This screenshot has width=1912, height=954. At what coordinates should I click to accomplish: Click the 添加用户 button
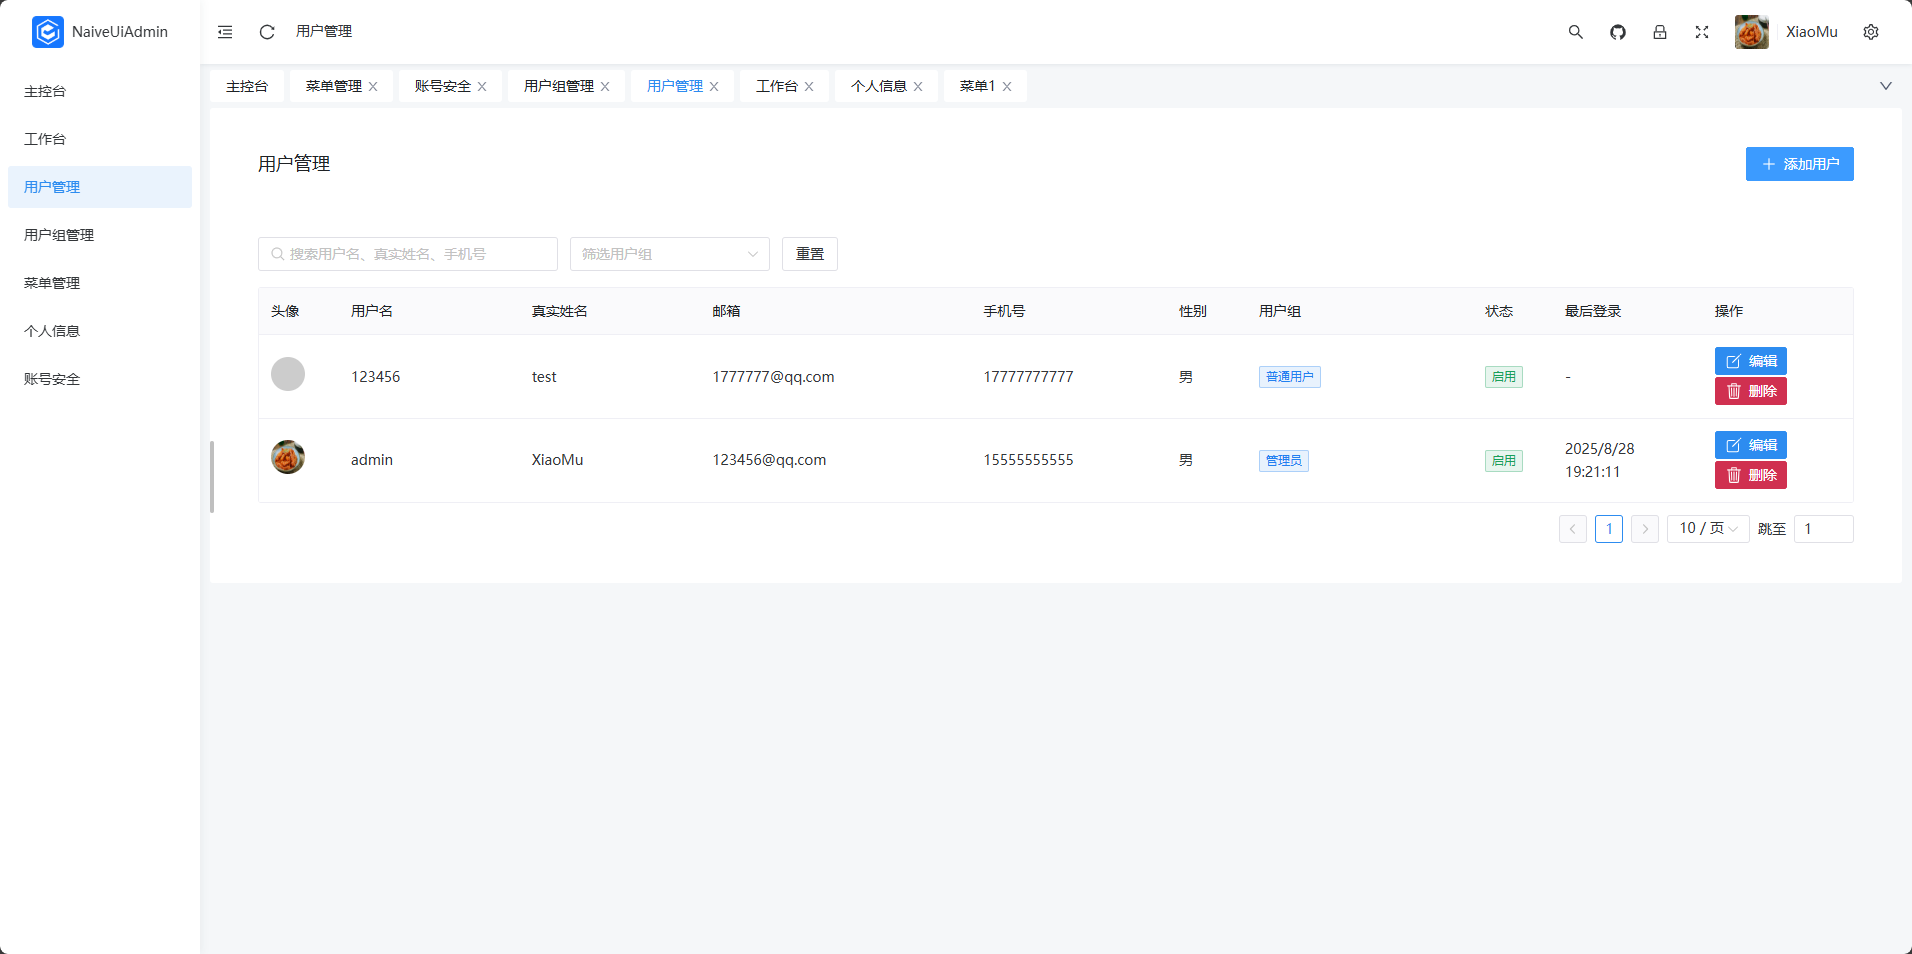[1799, 163]
